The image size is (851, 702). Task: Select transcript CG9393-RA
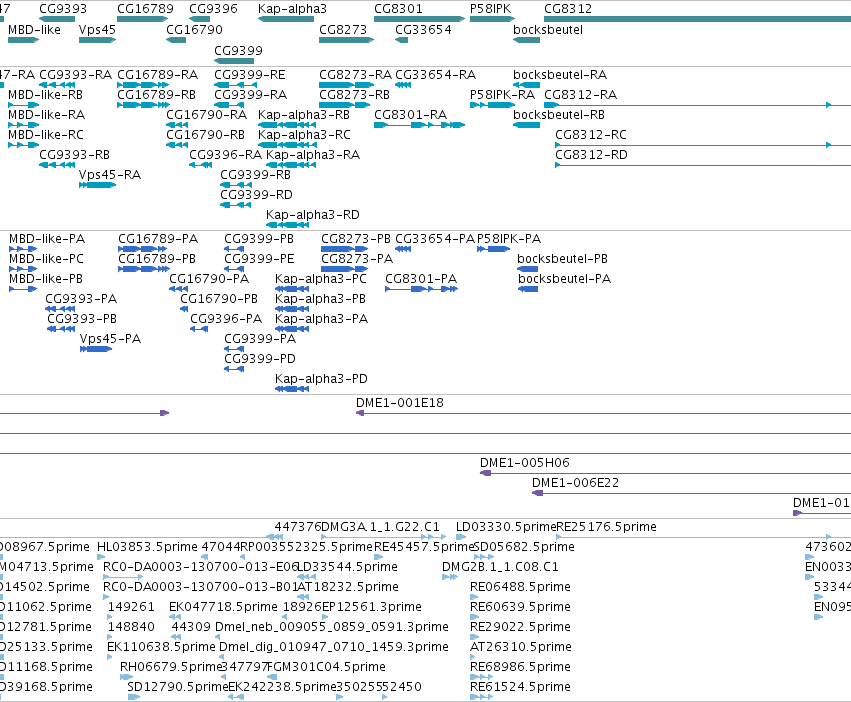point(75,74)
